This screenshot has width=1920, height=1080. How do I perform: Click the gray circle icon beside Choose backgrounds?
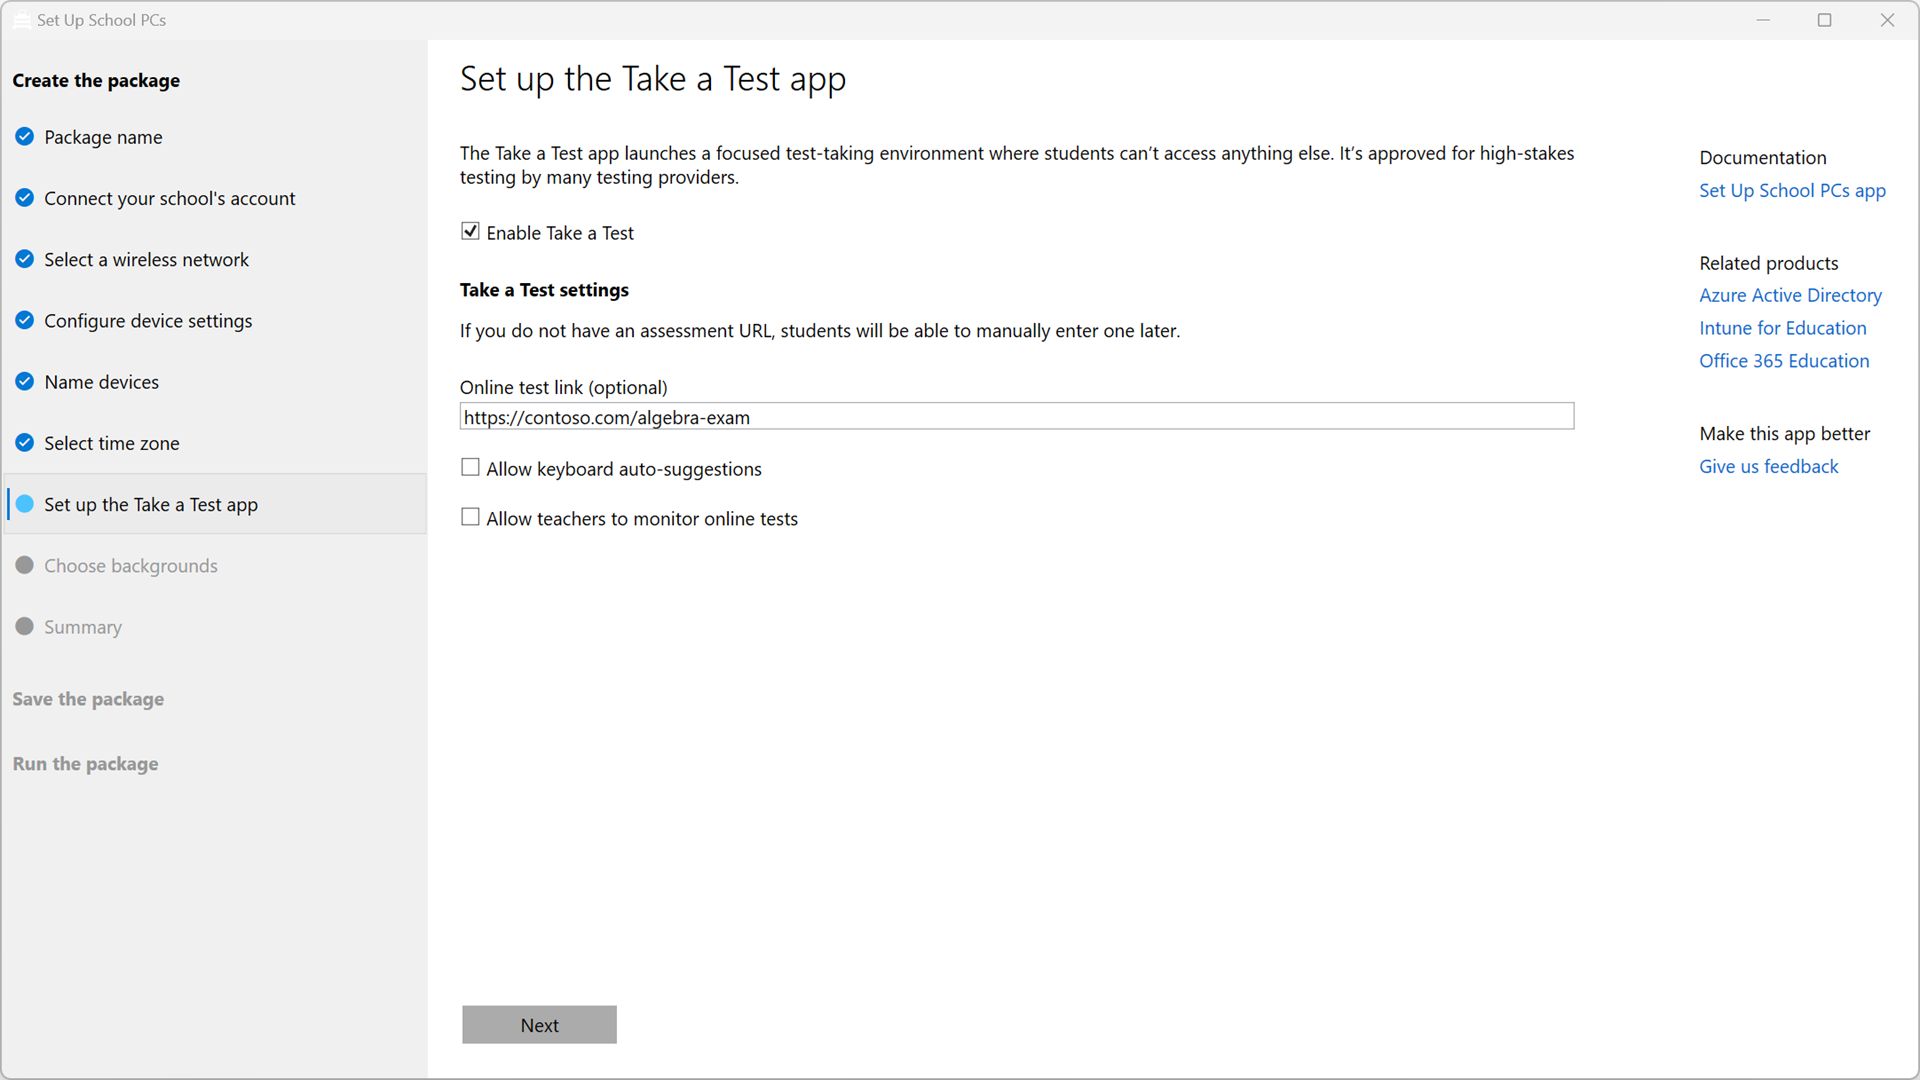tap(25, 565)
